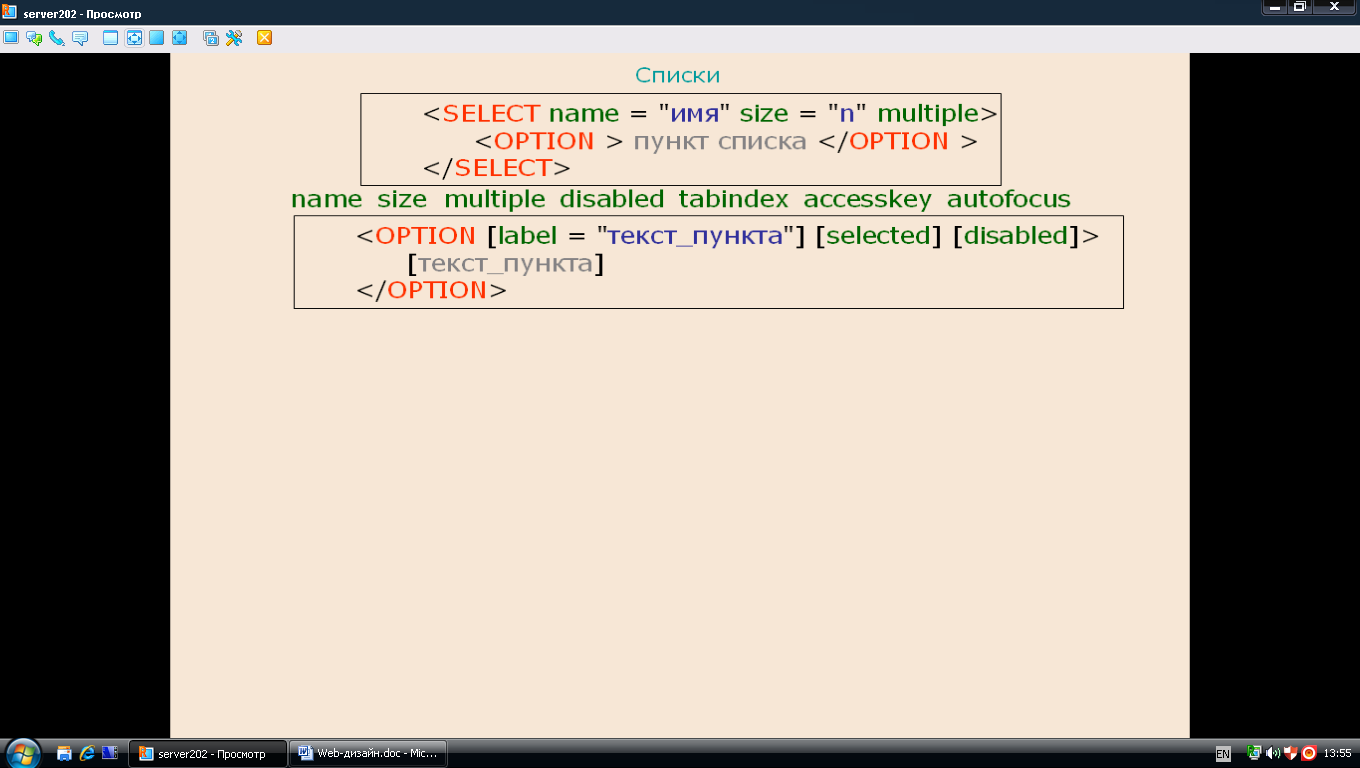Click the third quick launch window switcher icon
This screenshot has height=768, width=1360.
pos(110,753)
